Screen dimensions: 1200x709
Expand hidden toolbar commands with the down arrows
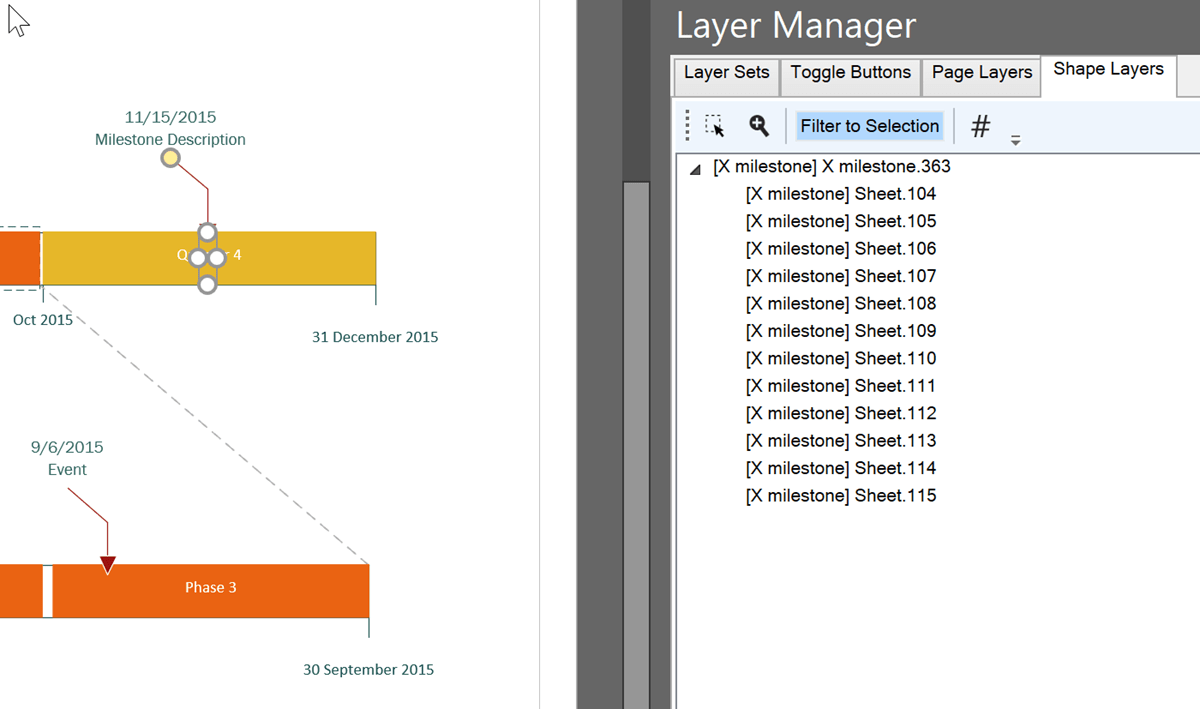click(1015, 140)
